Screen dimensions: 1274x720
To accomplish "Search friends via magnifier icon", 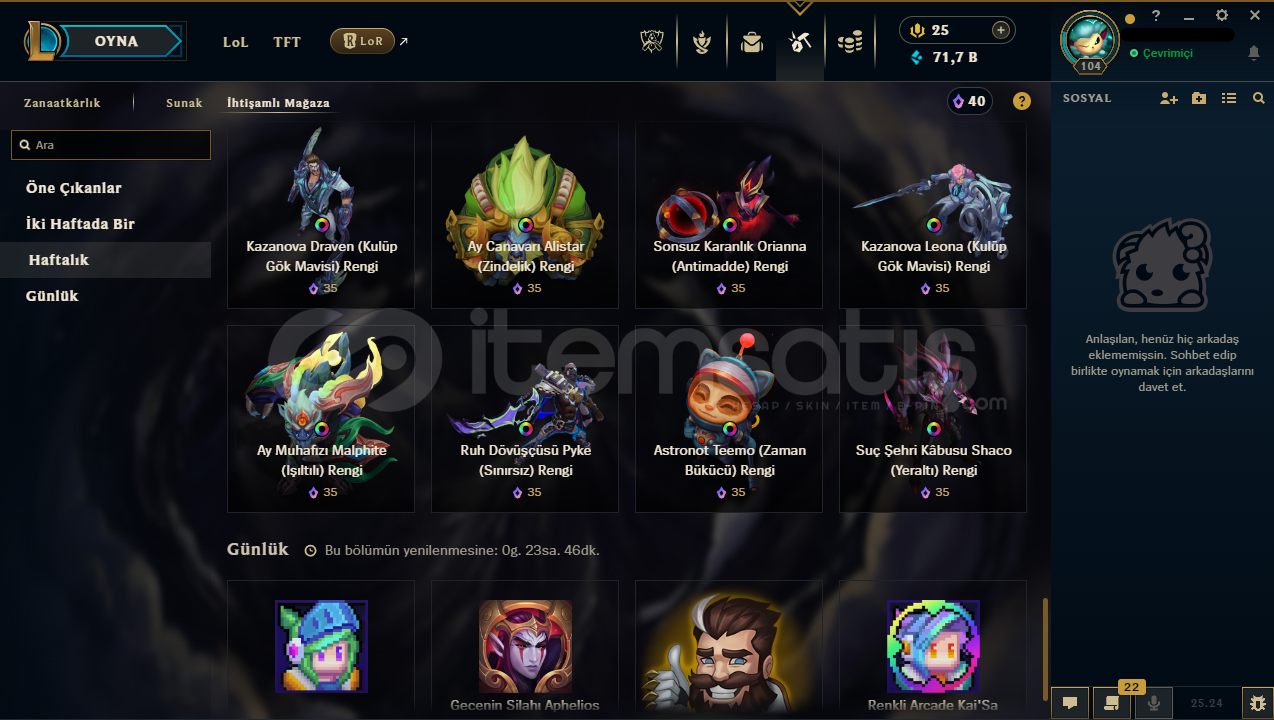I will click(1259, 98).
